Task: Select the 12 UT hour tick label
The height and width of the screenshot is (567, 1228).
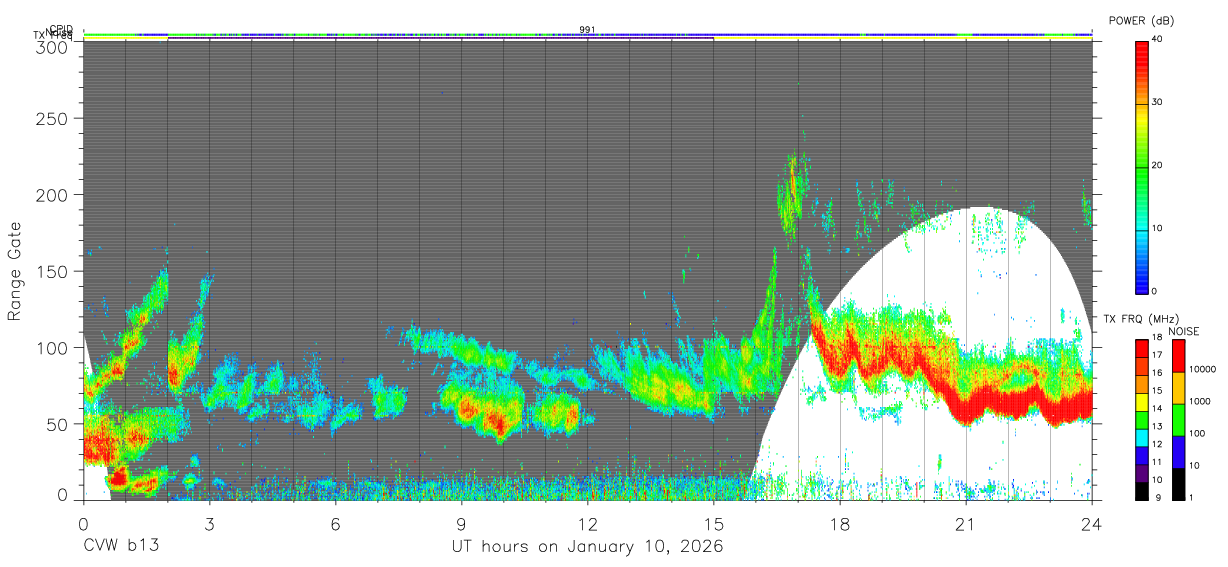Action: [x=588, y=522]
